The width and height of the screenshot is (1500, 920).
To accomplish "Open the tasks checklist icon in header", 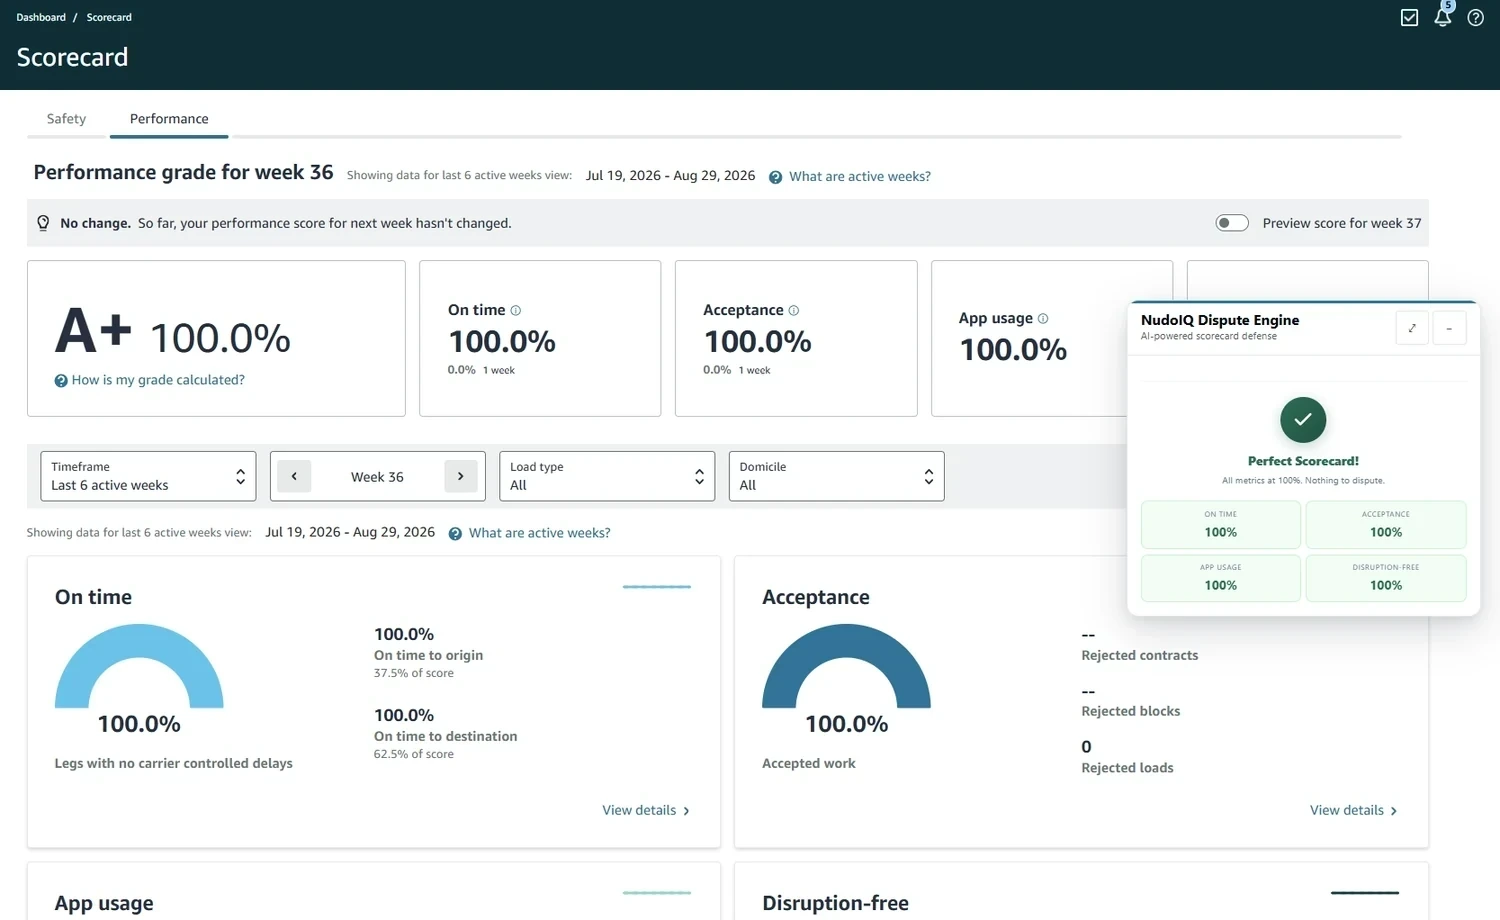I will [1409, 17].
